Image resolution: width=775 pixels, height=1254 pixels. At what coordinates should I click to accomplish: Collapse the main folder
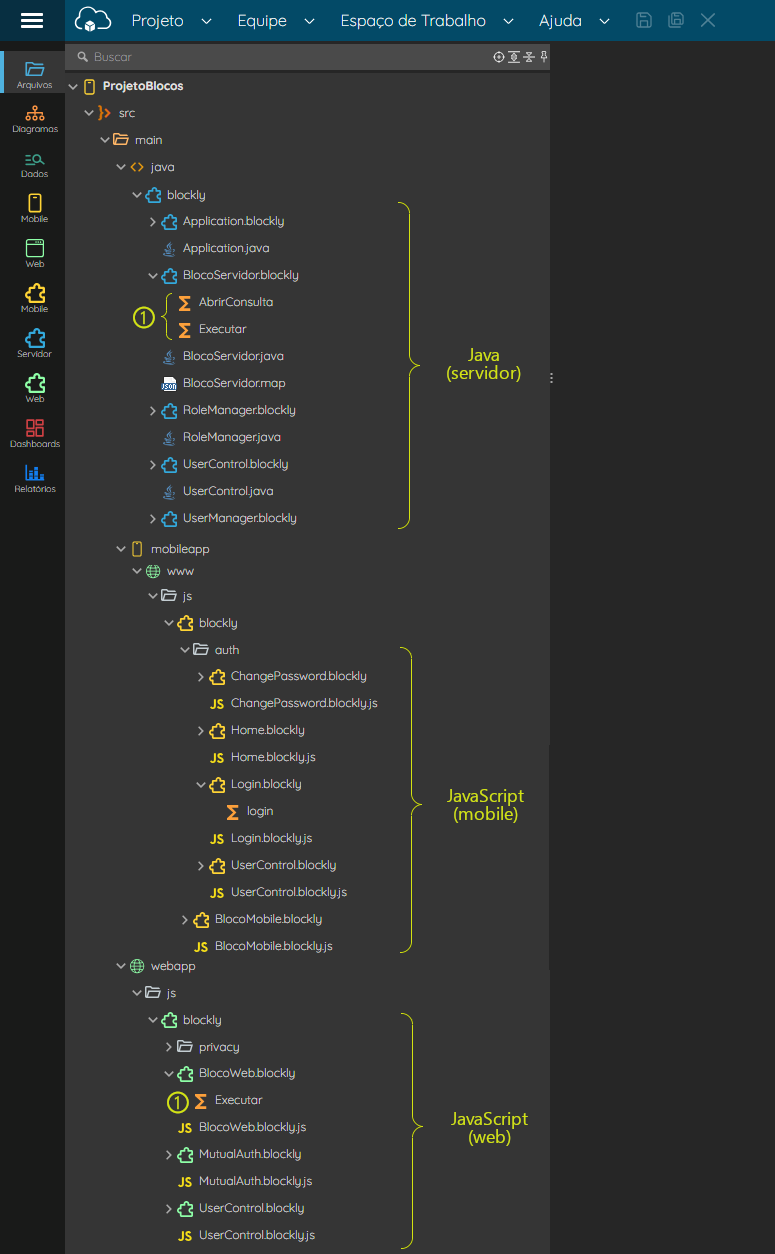(x=105, y=140)
